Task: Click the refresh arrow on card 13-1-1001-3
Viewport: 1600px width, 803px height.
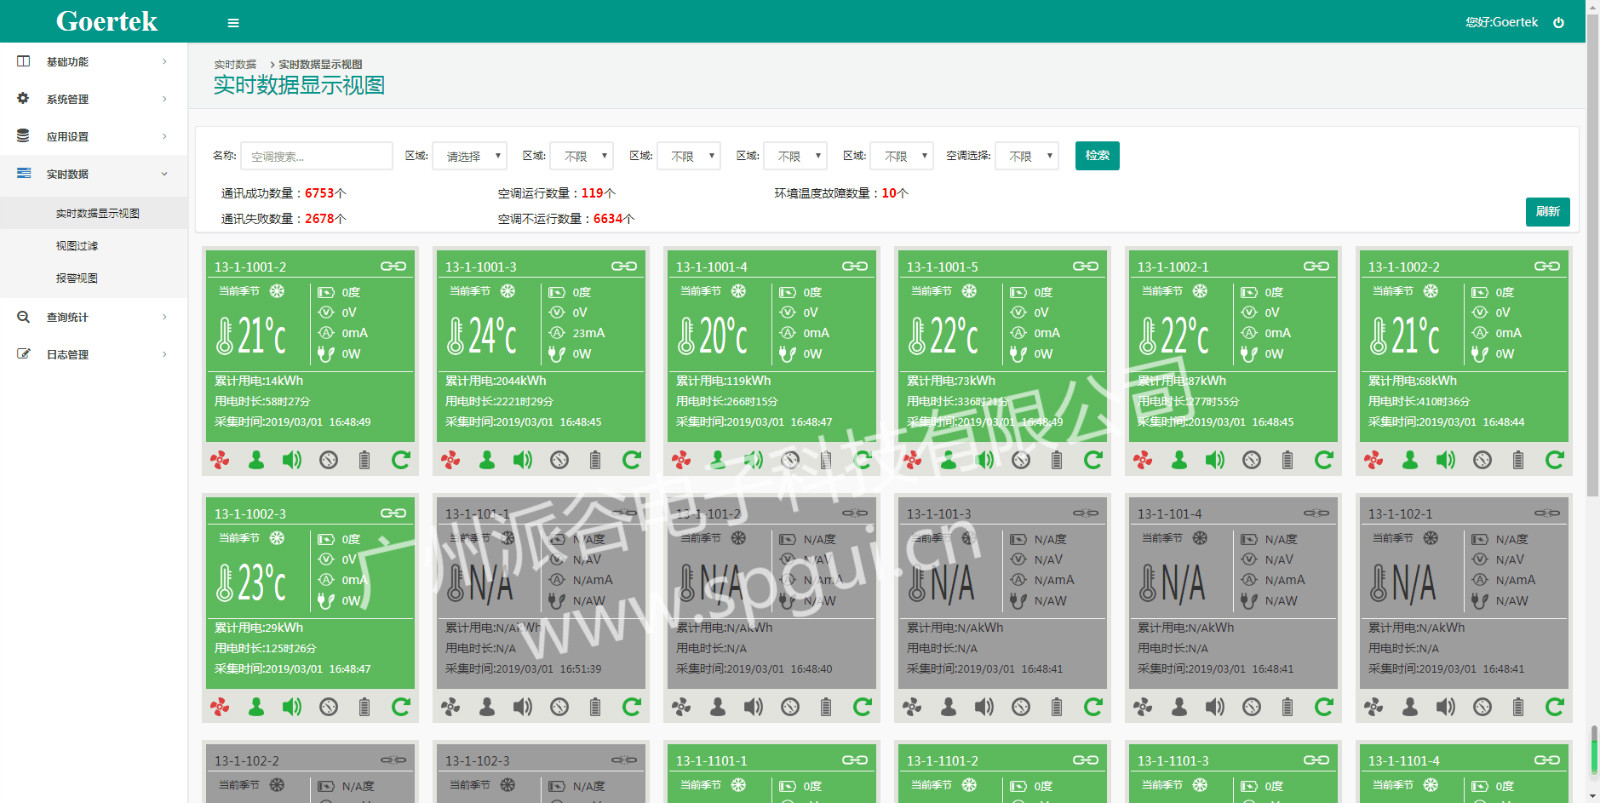Action: click(631, 460)
